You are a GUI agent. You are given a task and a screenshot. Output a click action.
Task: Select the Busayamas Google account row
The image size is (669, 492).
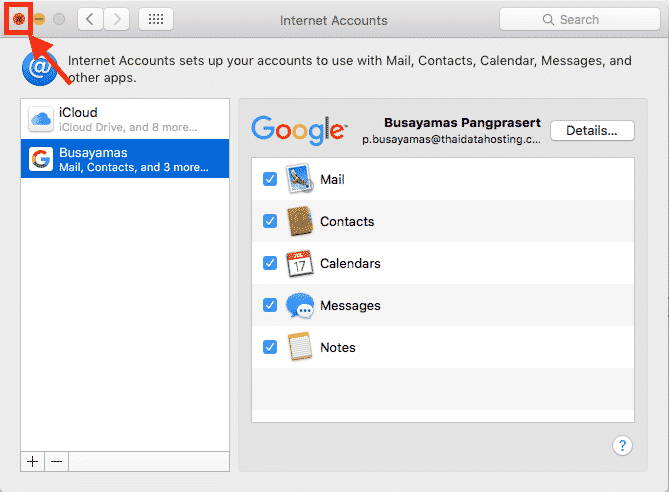pos(125,159)
